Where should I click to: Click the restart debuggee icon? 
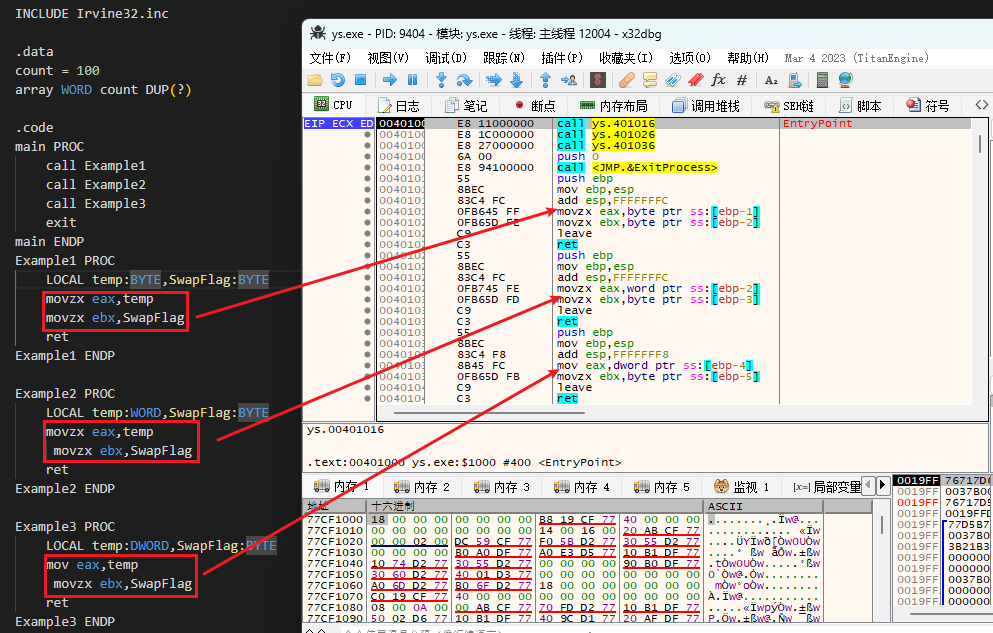pos(338,80)
